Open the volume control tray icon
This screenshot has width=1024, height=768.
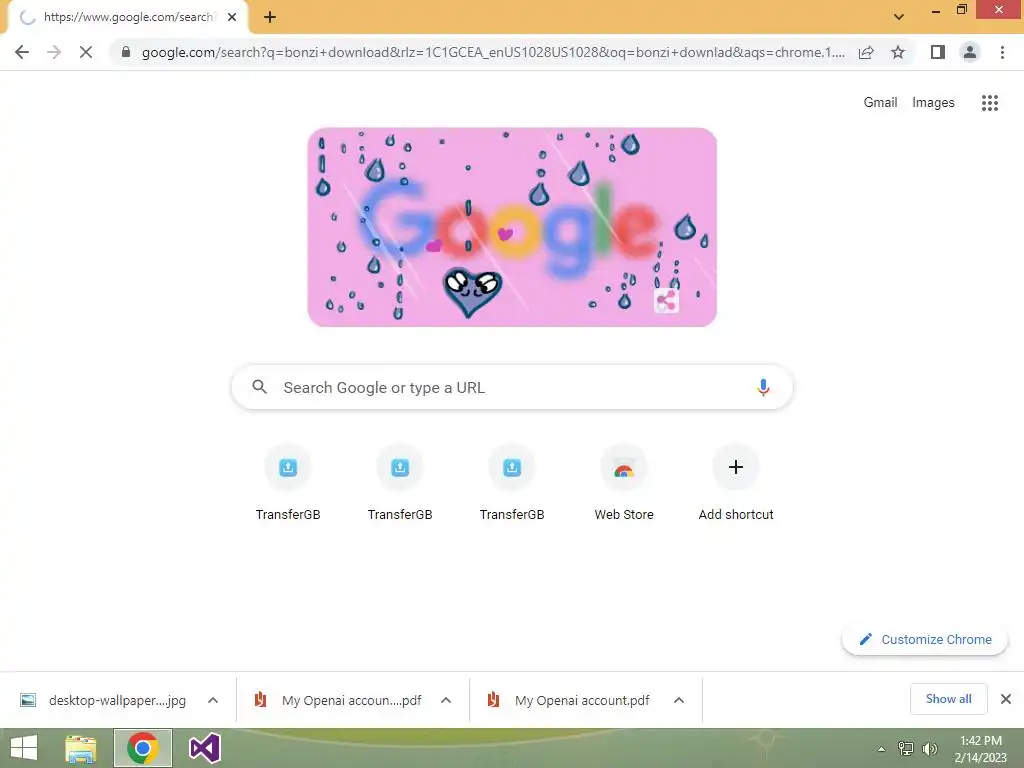[x=929, y=748]
